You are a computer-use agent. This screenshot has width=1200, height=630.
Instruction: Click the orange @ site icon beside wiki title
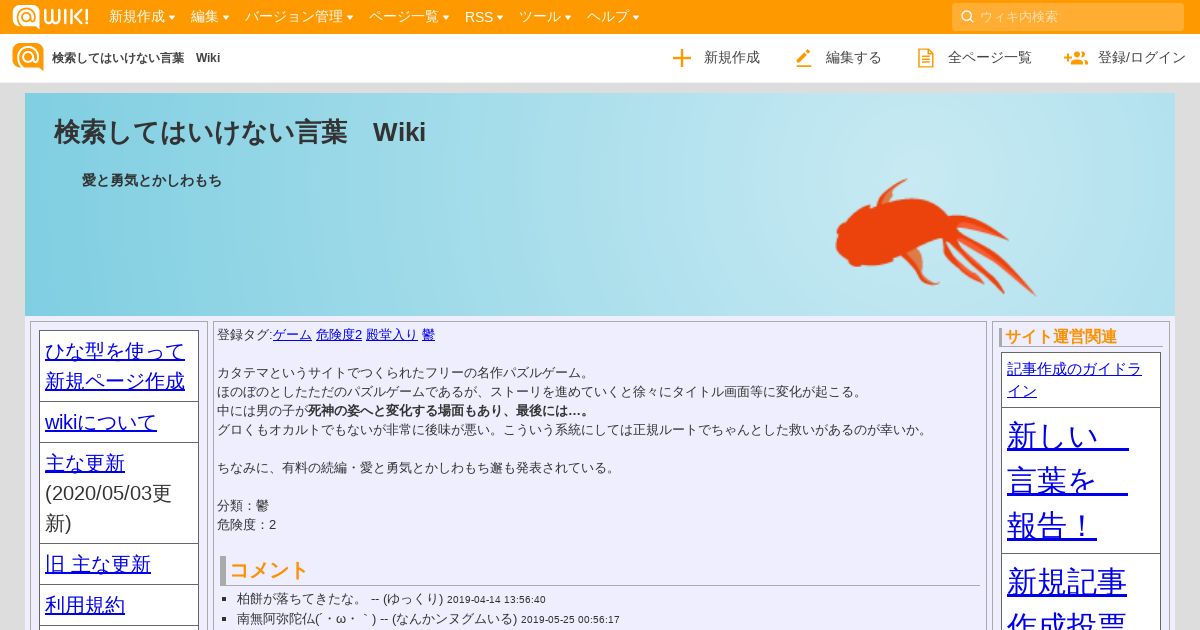[28, 57]
